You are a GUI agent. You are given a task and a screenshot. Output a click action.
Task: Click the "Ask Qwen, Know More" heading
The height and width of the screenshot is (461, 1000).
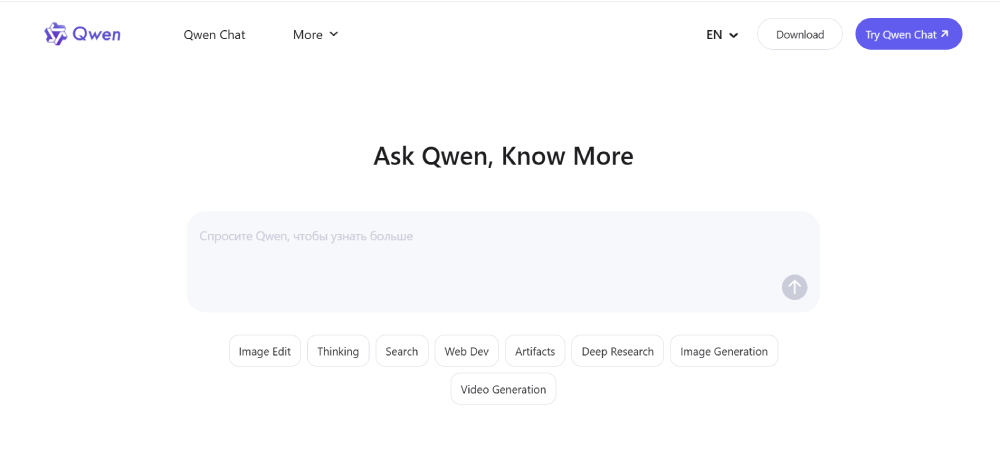click(x=503, y=156)
